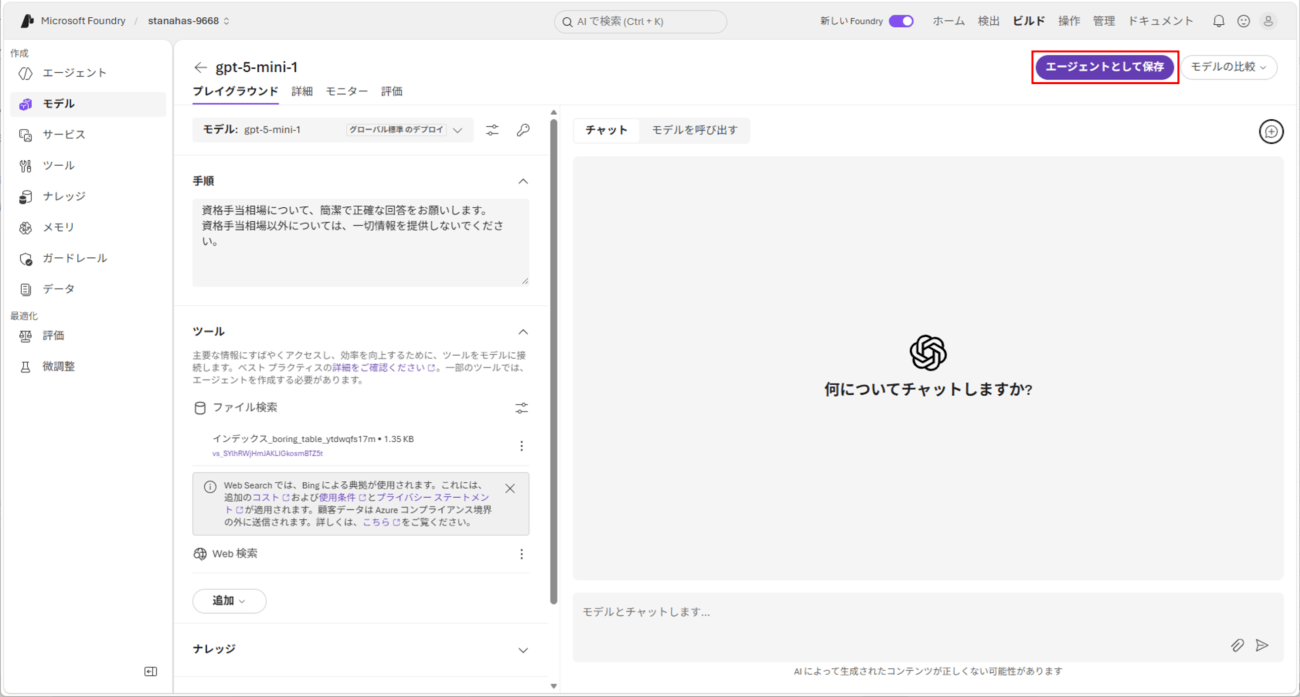
Task: Click into the 手順 instructions text area
Action: (x=361, y=242)
